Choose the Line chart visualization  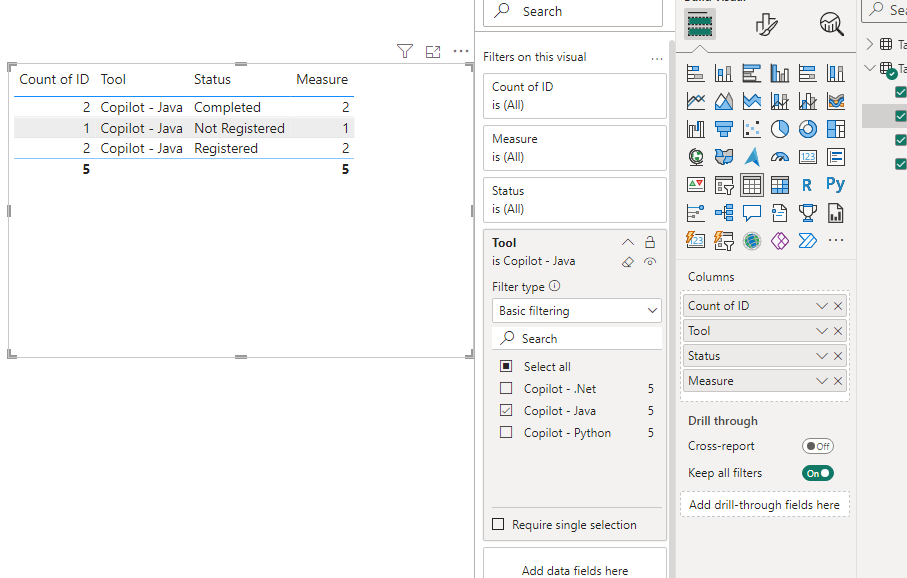click(x=695, y=101)
